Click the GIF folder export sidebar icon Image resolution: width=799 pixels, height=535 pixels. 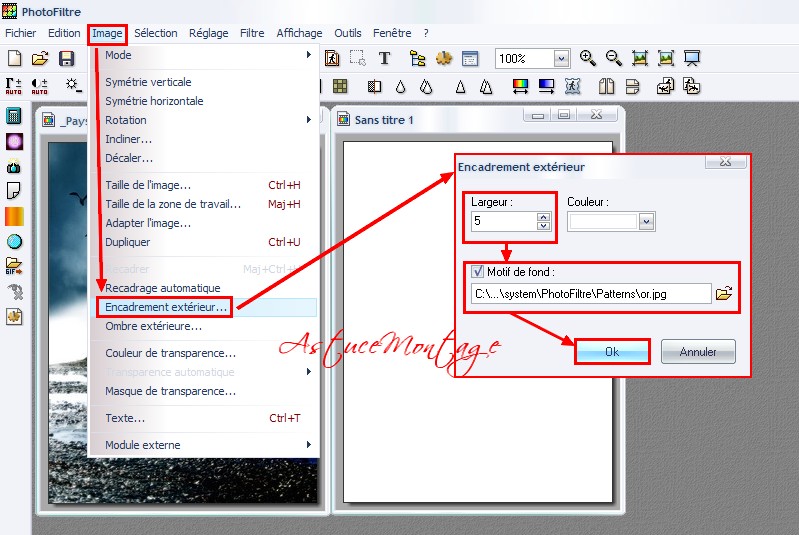tap(14, 266)
